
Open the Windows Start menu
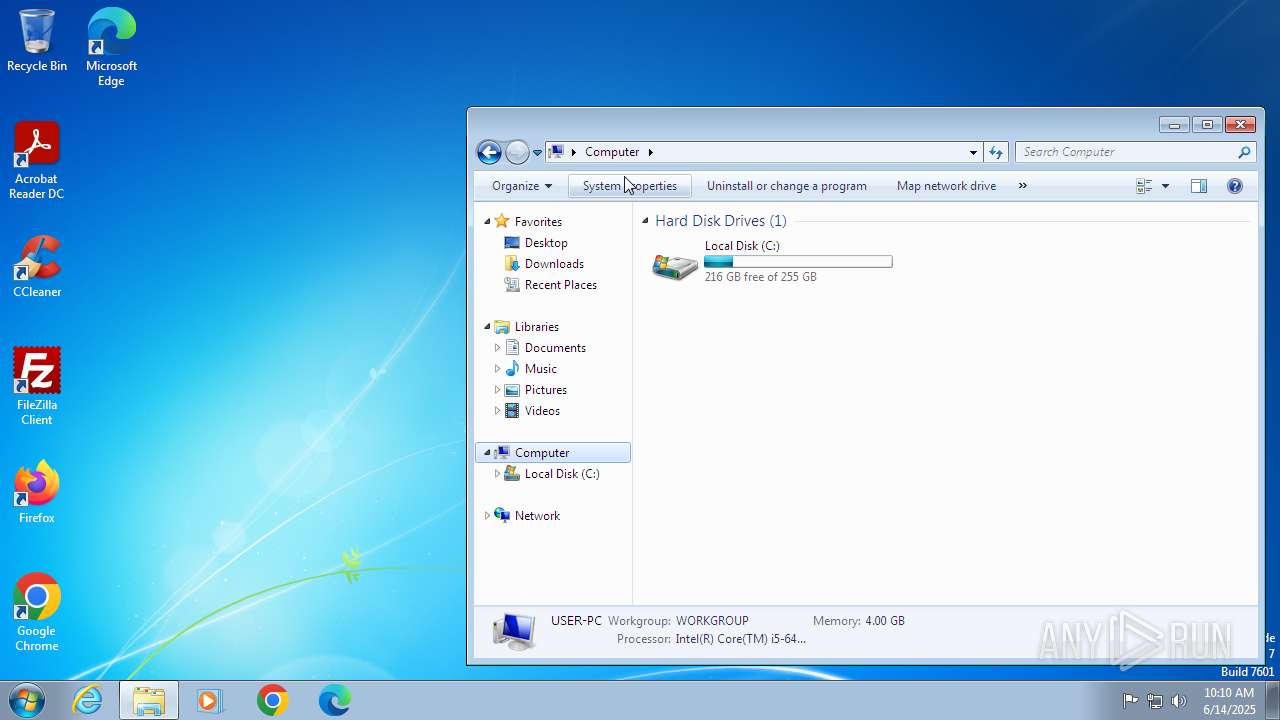point(25,700)
